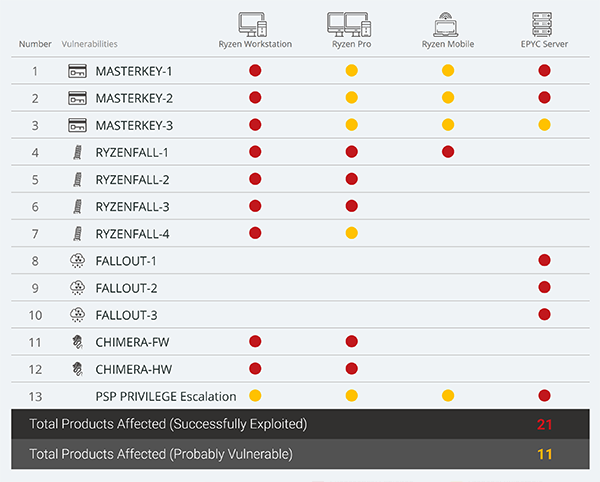Select the RYZENFALL-3 vulnerability name
The height and width of the screenshot is (482, 600).
(132, 207)
